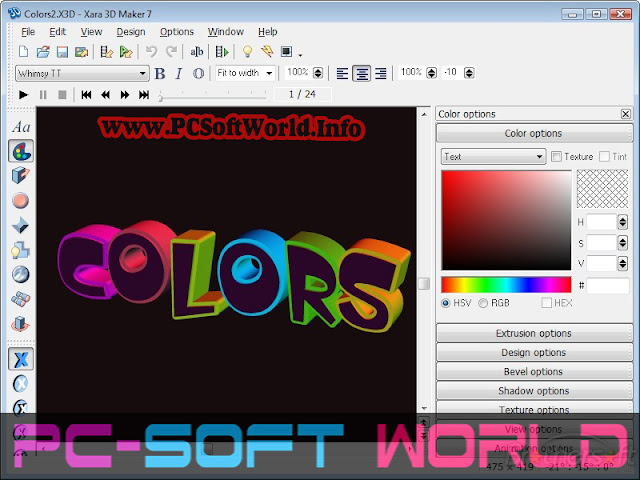Play the animation
The image size is (640, 480).
point(23,95)
